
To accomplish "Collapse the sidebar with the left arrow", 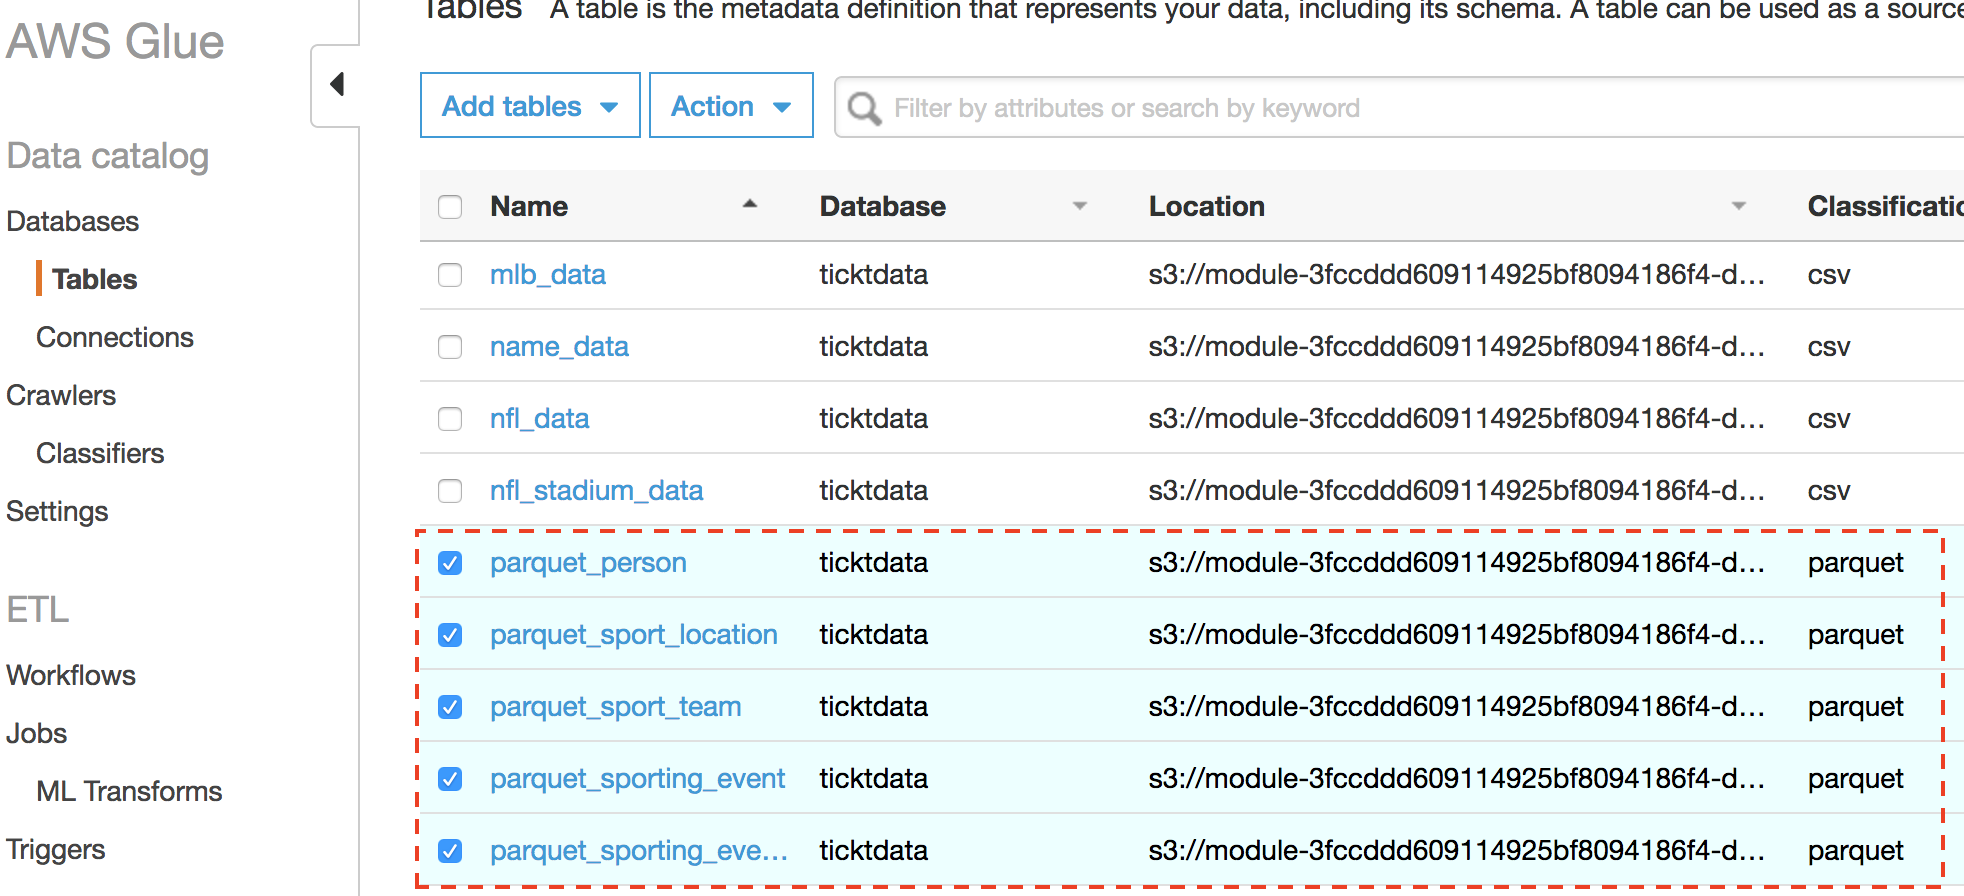I will [x=337, y=84].
